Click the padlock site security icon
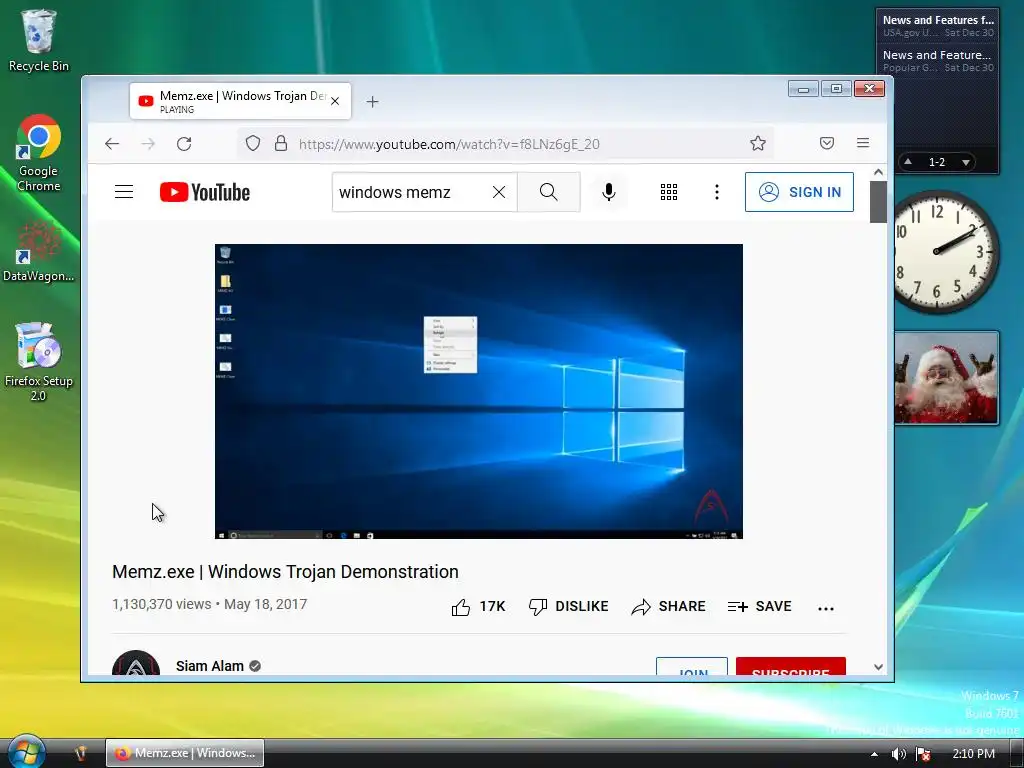 click(x=281, y=144)
